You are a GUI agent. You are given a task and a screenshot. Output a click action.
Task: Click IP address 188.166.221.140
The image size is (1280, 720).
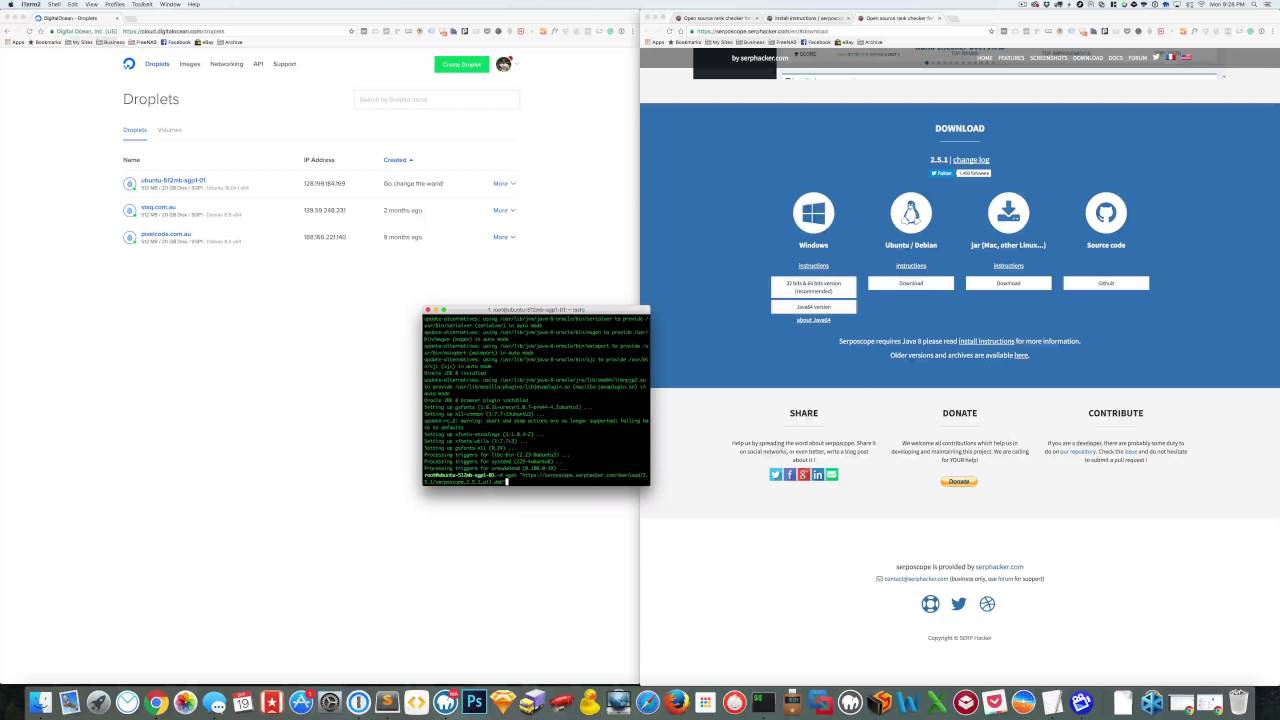coord(324,237)
